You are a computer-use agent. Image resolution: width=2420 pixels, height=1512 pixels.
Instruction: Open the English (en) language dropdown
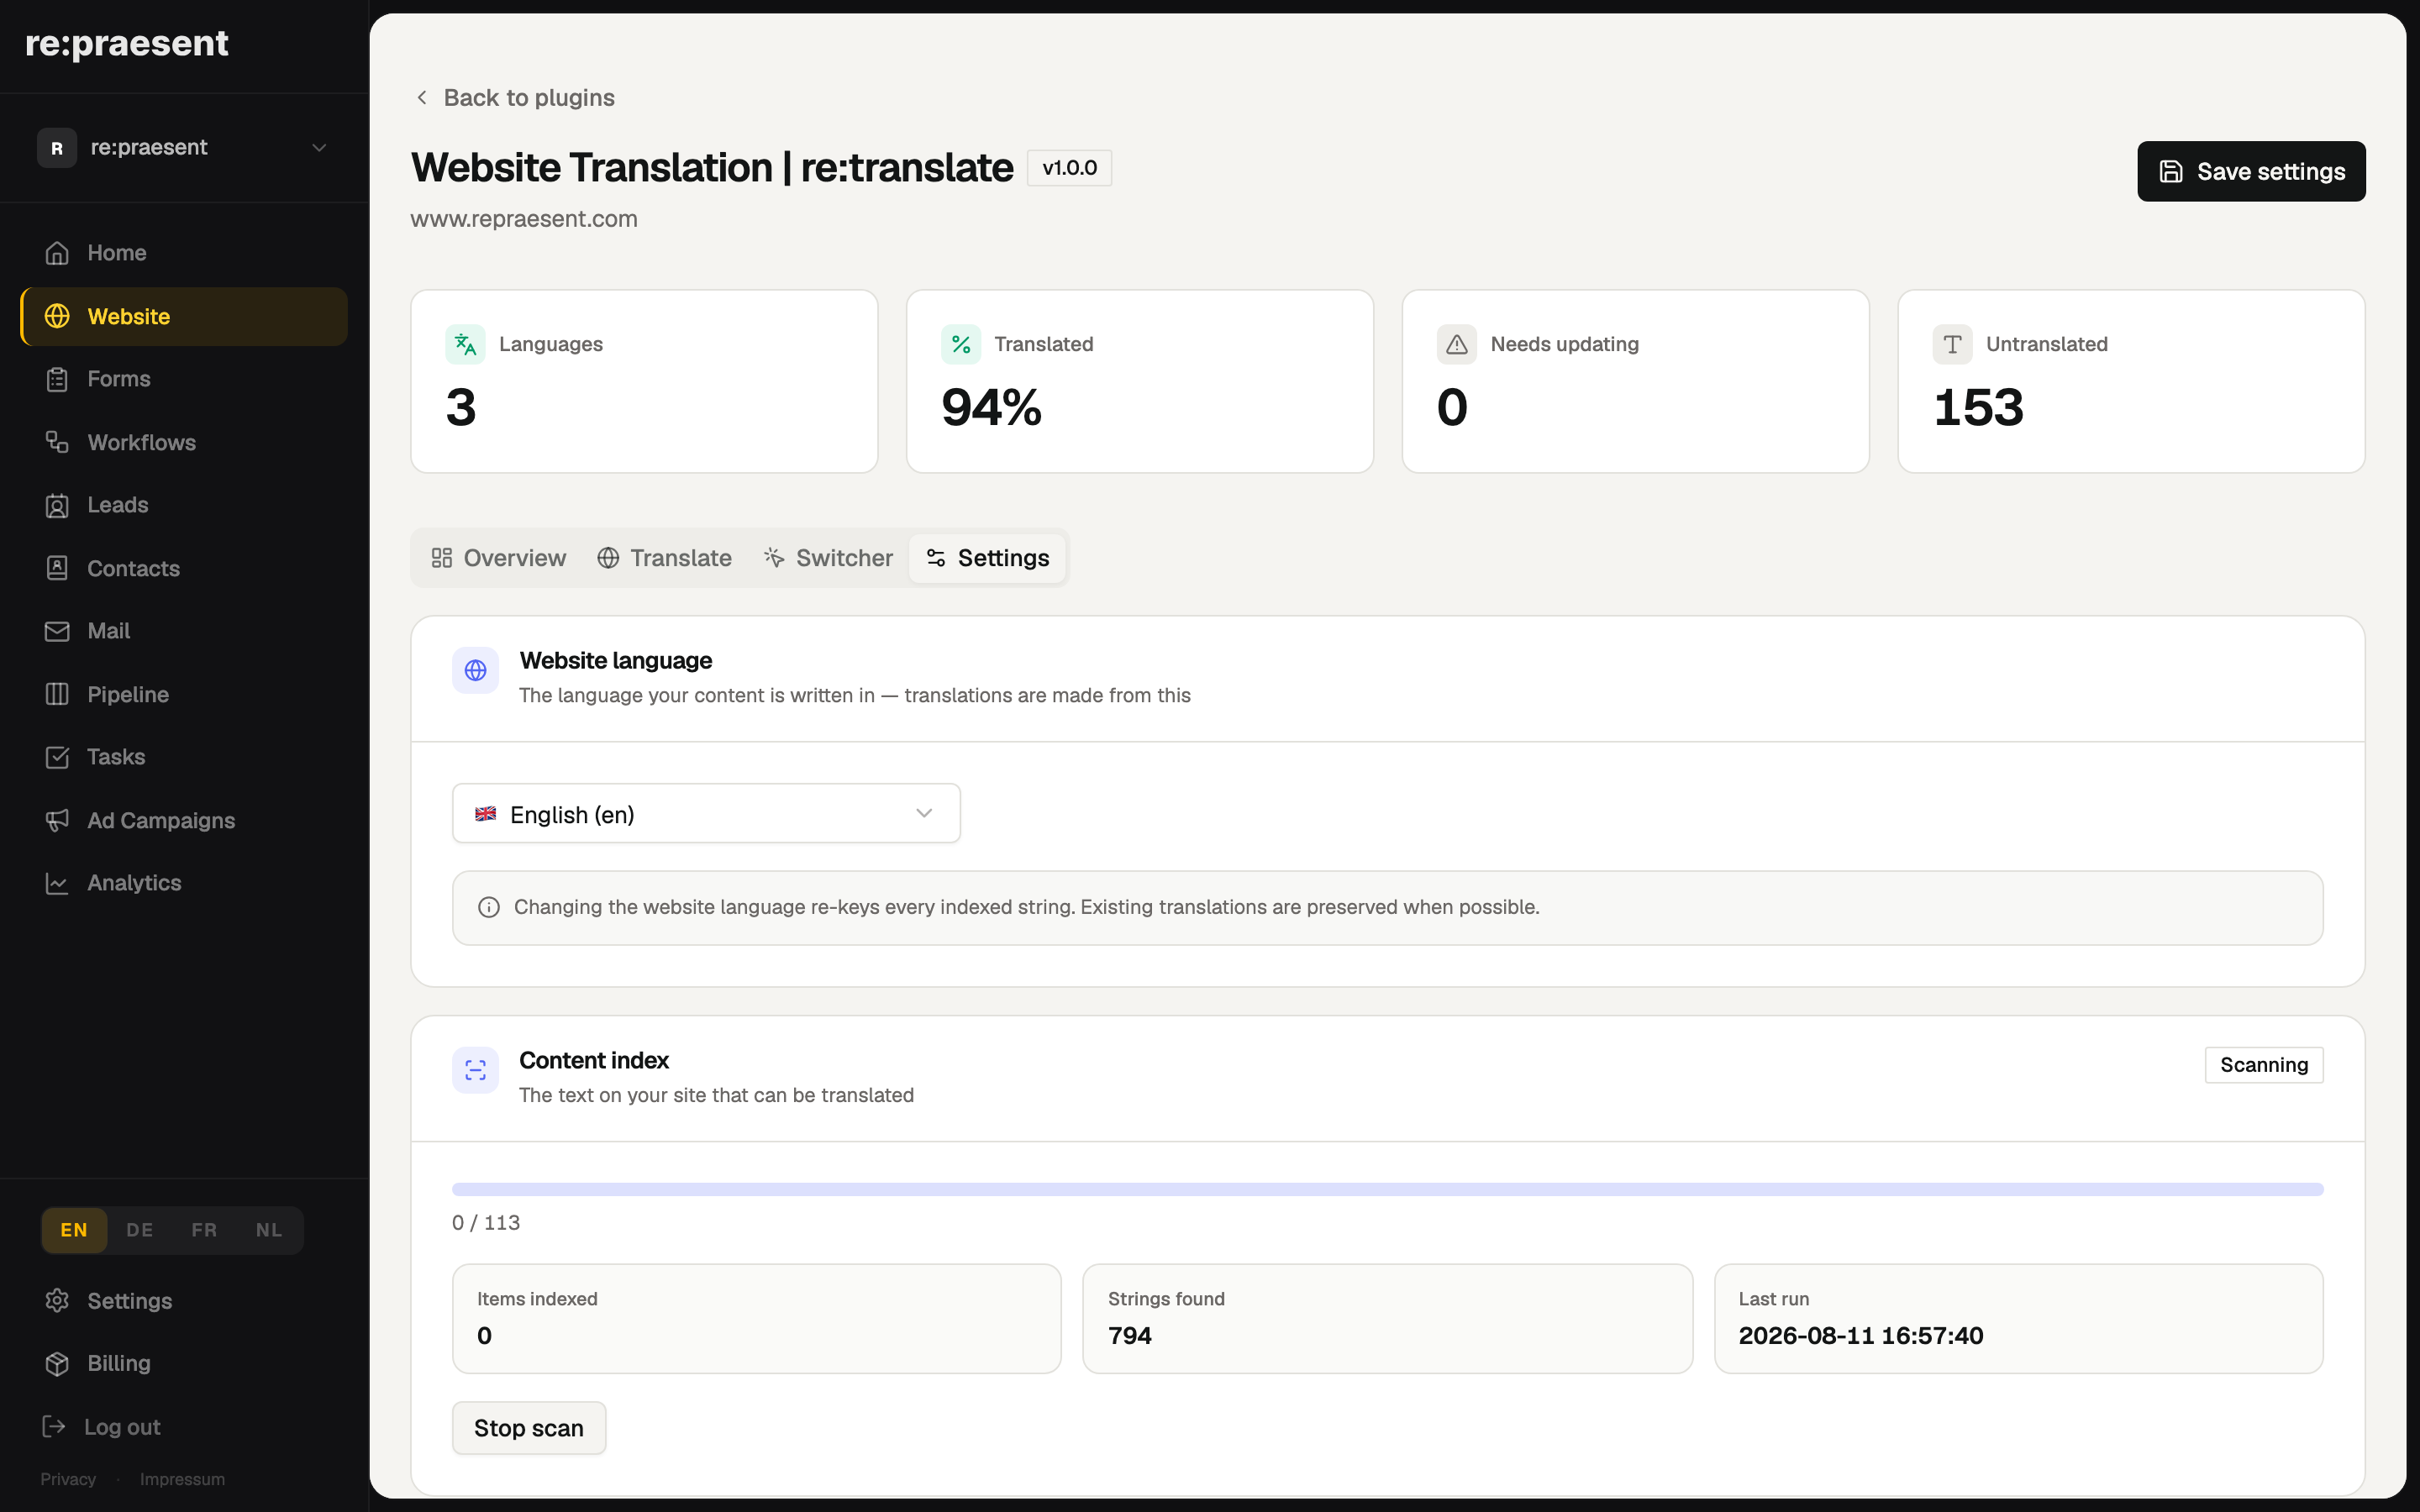point(706,813)
